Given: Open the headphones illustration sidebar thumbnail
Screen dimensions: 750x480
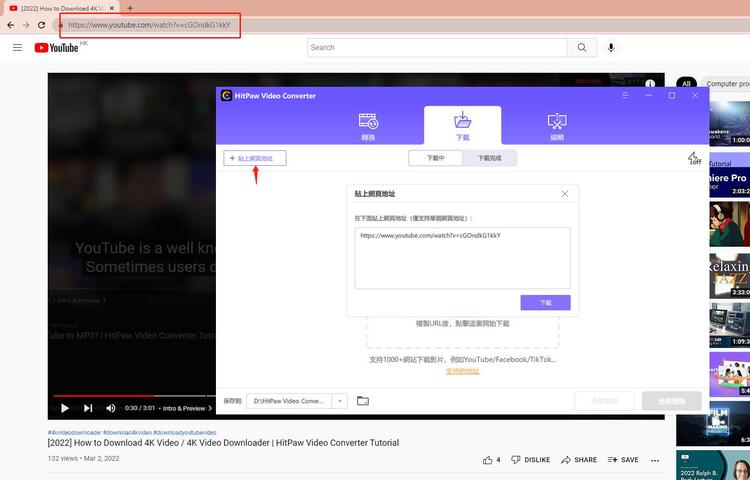Looking at the screenshot, I should click(729, 224).
